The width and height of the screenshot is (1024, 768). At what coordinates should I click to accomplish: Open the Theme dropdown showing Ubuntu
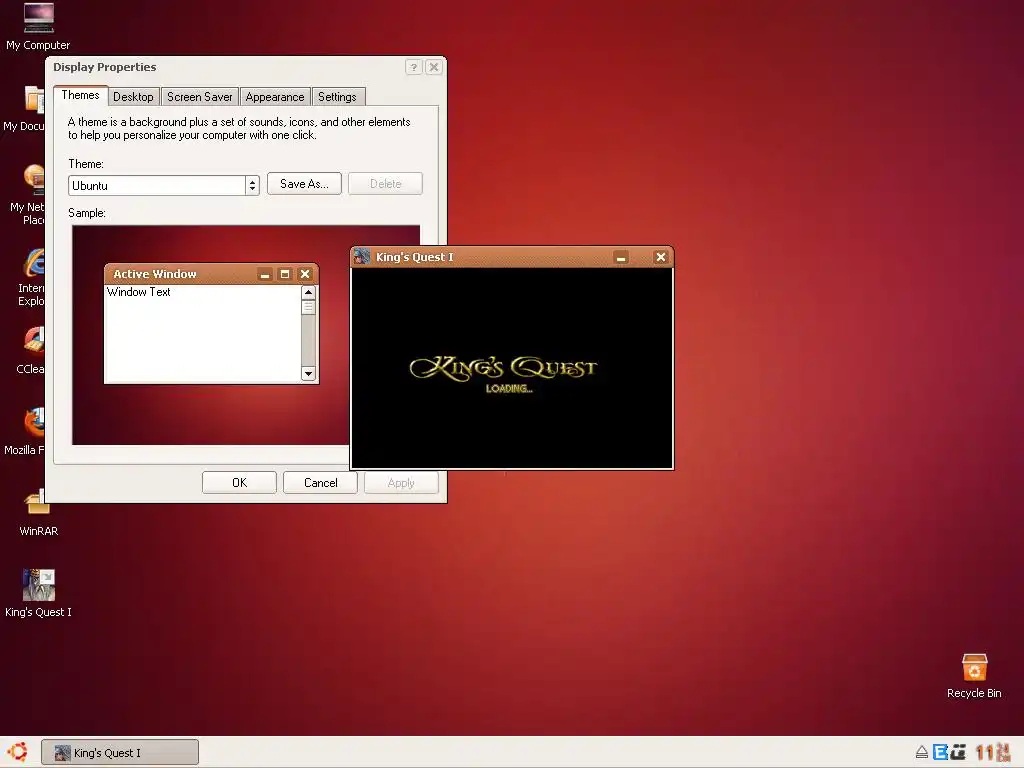[x=164, y=185]
